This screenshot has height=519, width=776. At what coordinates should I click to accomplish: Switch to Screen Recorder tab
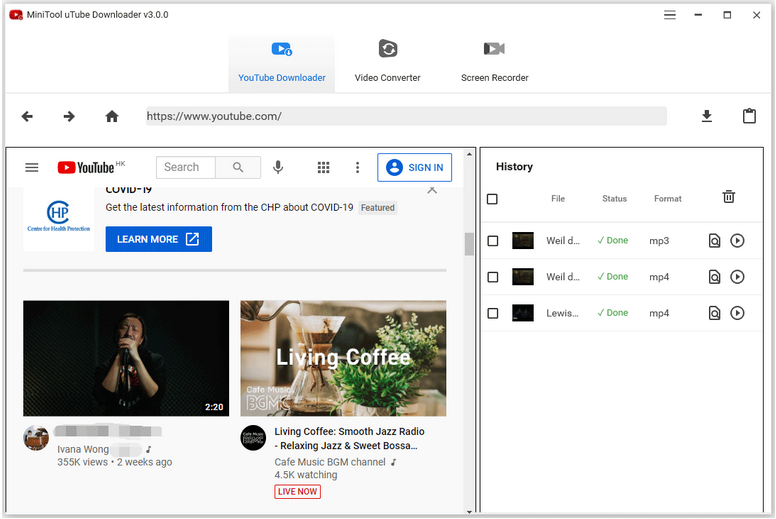pos(494,64)
